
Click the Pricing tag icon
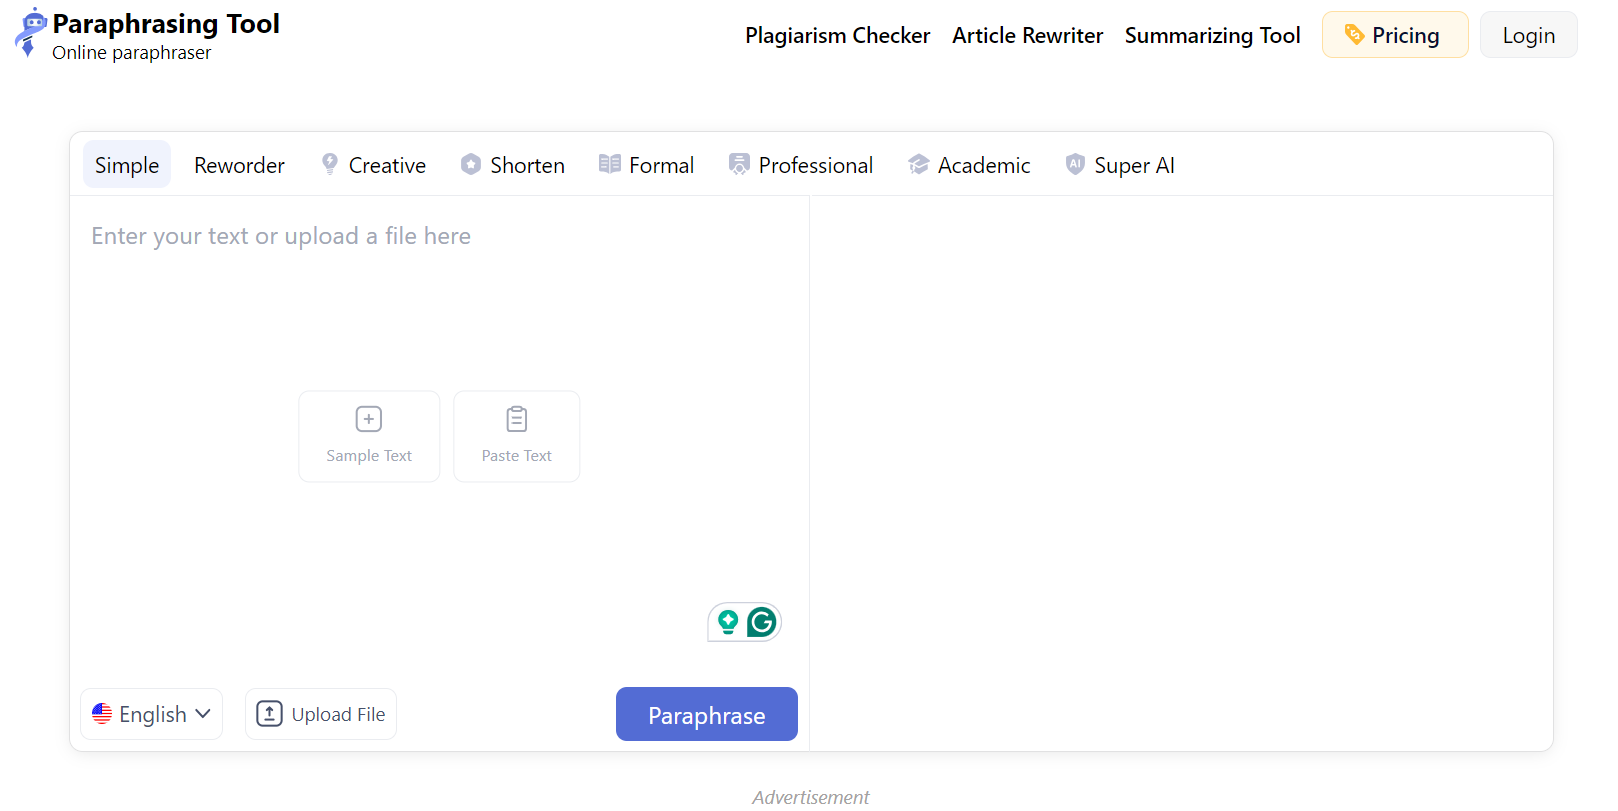point(1354,35)
